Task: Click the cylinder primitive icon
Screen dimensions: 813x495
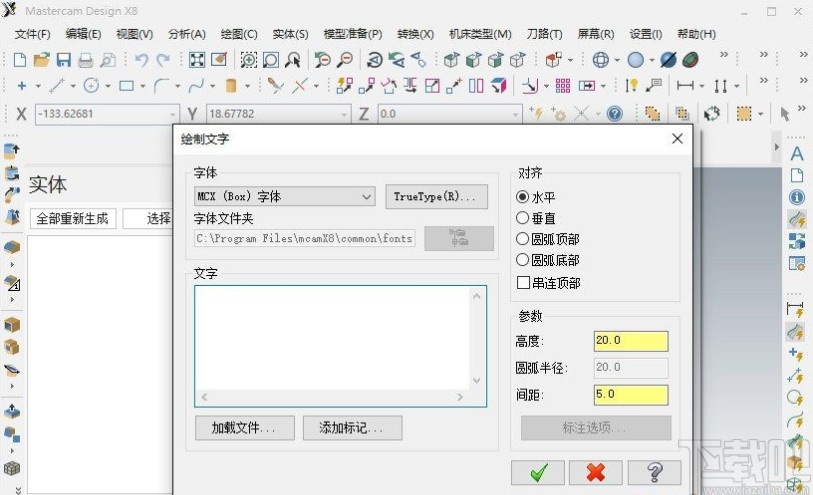Action: click(231, 86)
